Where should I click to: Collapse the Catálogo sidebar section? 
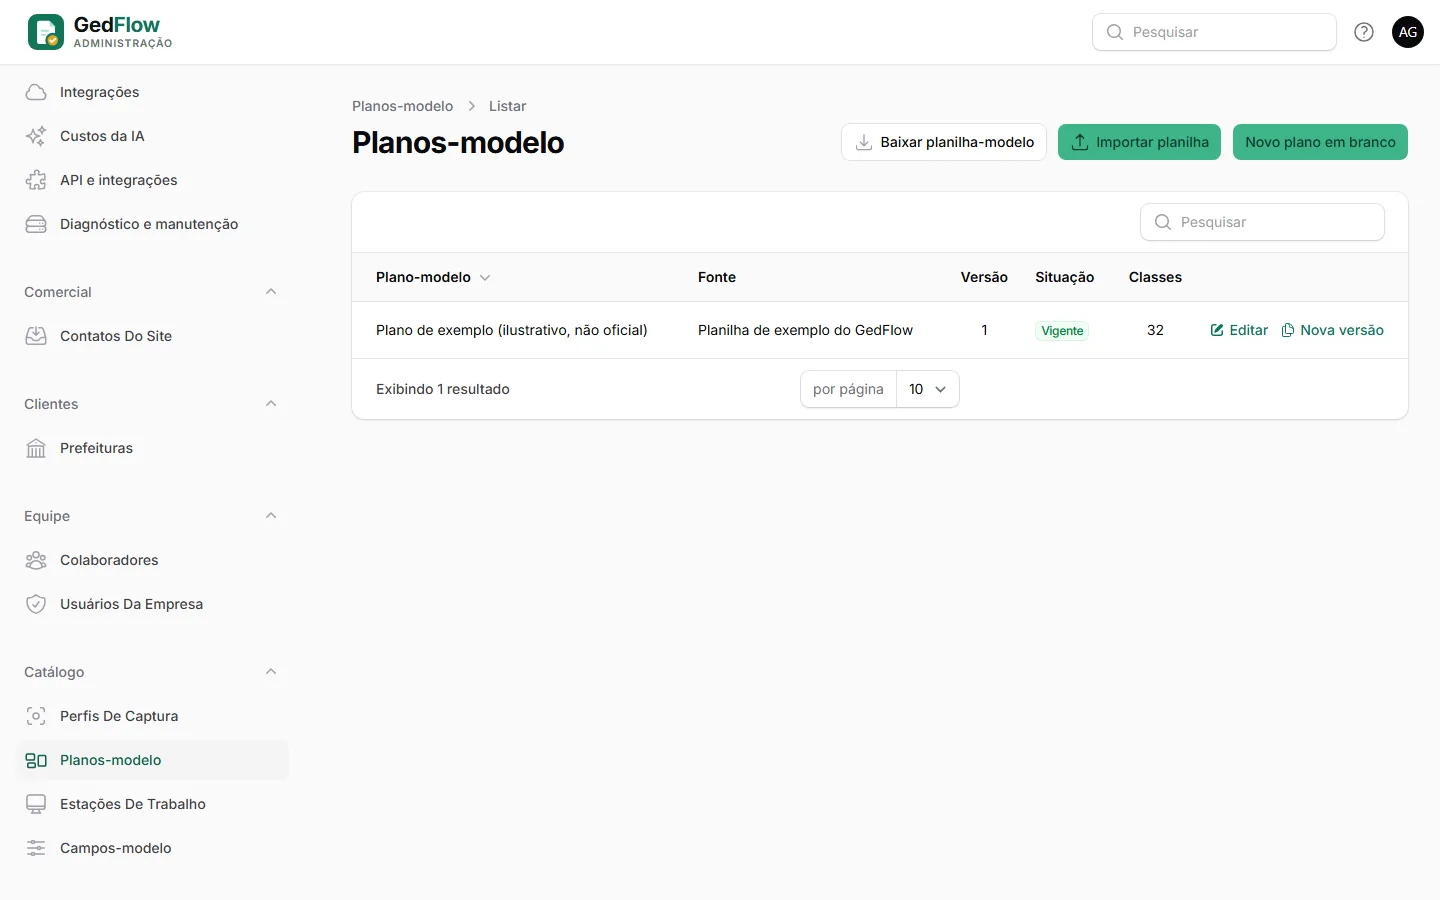(271, 672)
